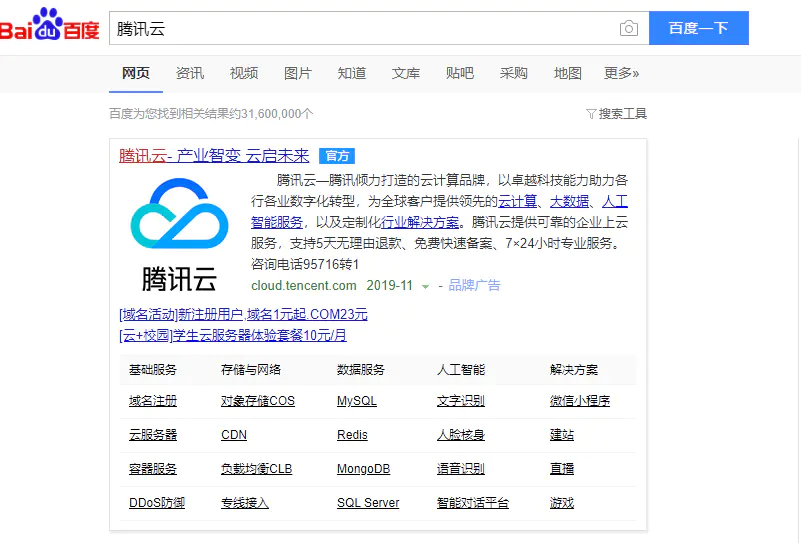Click the 腾讯云 cloud logo thumbnail

pyautogui.click(x=179, y=235)
